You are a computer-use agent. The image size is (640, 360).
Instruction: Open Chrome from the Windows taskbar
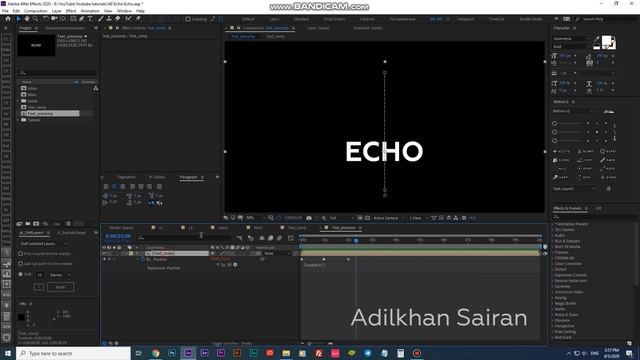point(156,353)
